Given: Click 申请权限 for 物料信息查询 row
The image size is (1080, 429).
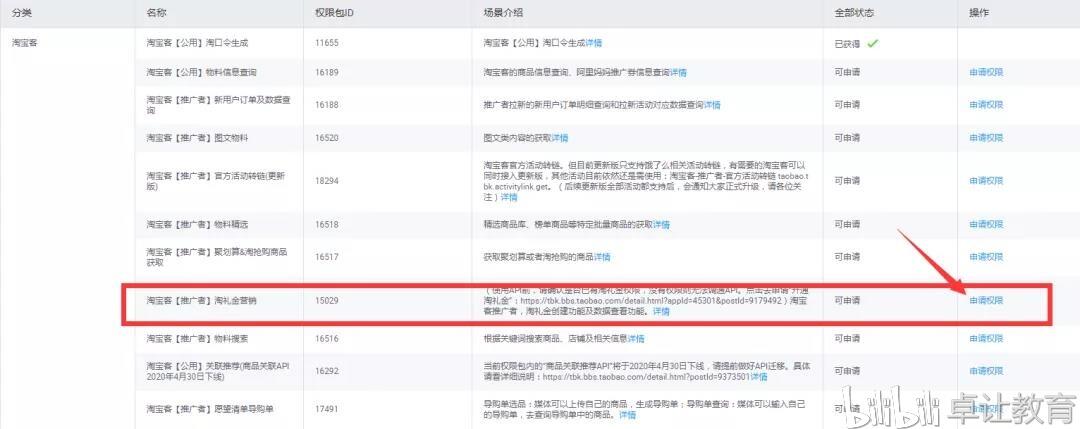Looking at the screenshot, I should [x=986, y=72].
